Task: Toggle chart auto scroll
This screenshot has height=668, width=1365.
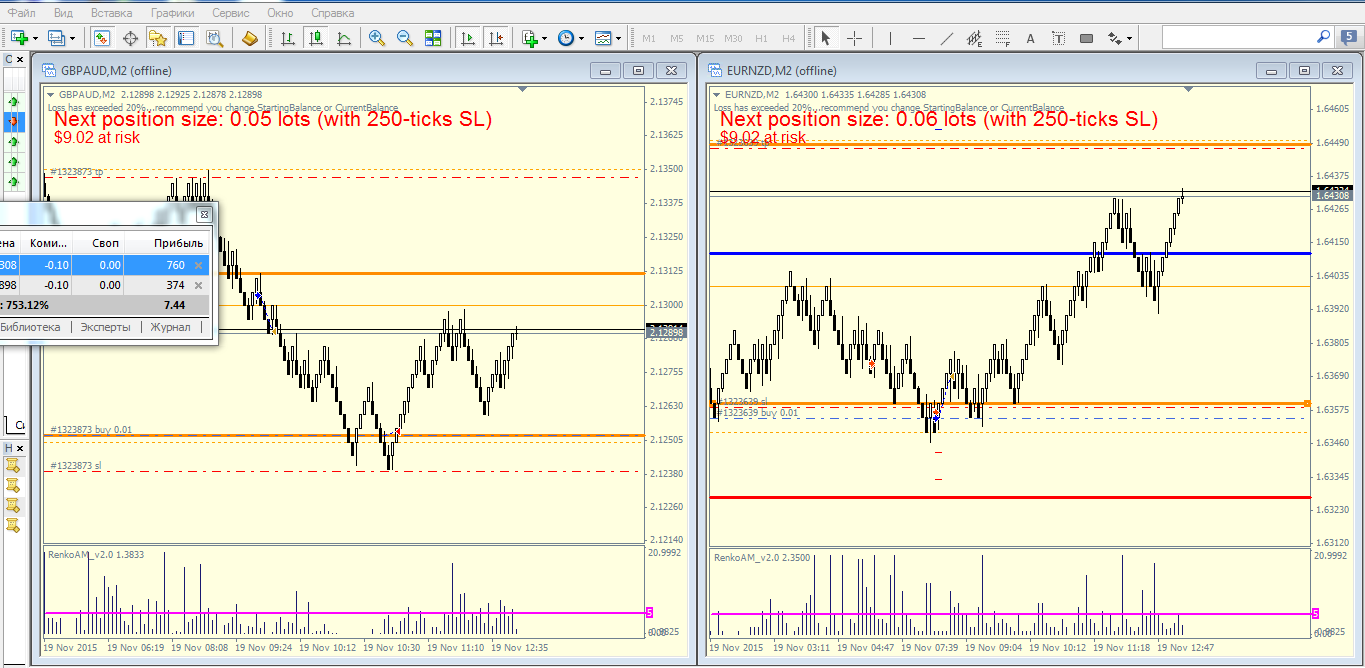Action: 467,38
